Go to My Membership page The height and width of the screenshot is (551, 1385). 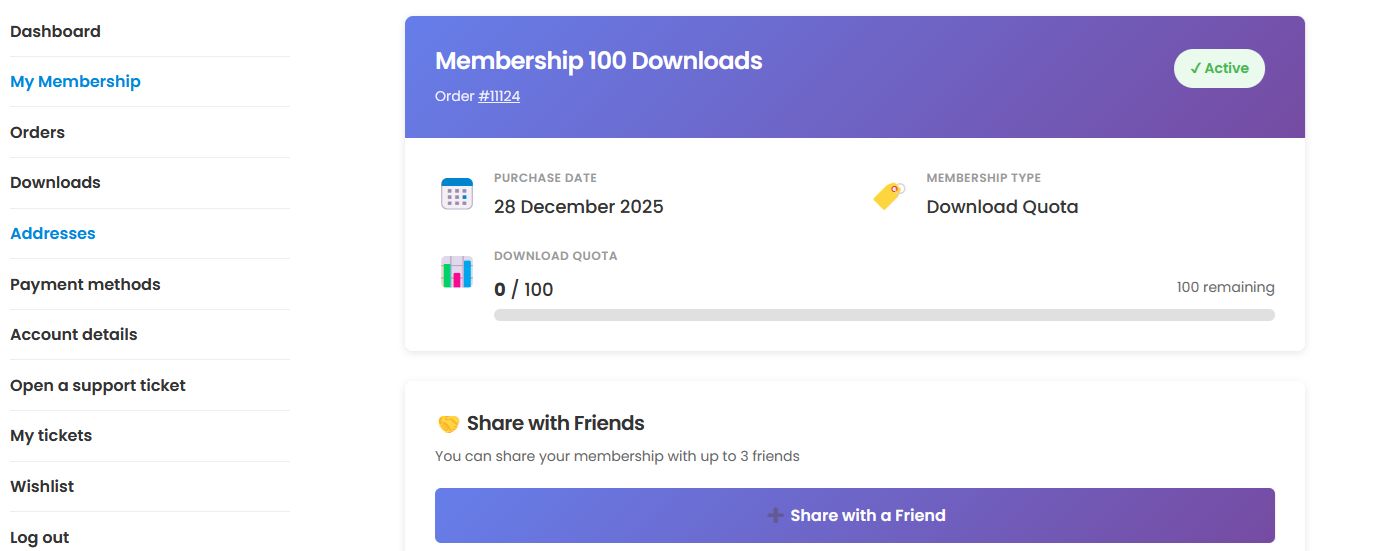(x=75, y=82)
